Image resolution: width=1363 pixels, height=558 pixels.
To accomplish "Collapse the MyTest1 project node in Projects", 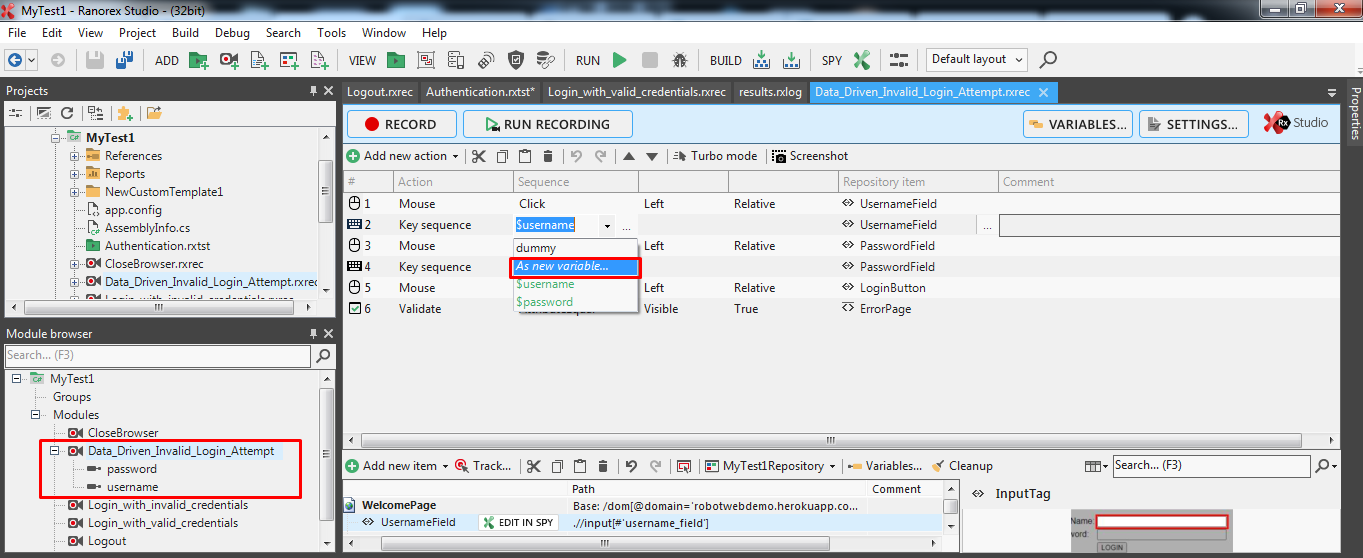I will (57, 138).
